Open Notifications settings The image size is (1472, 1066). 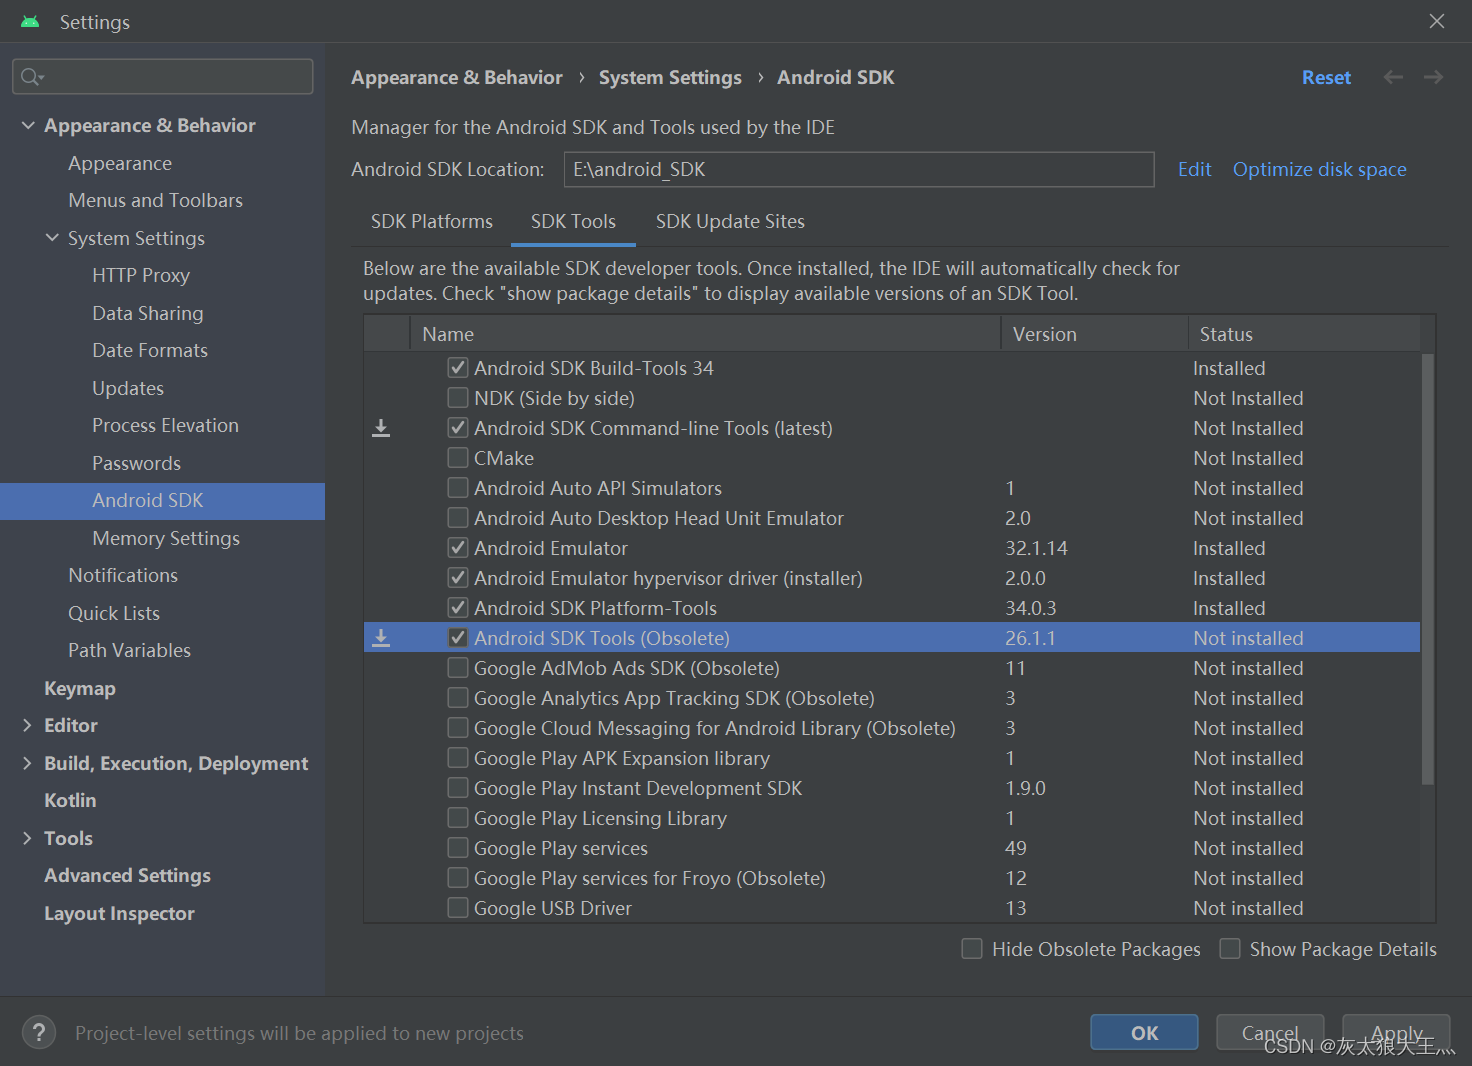point(123,575)
